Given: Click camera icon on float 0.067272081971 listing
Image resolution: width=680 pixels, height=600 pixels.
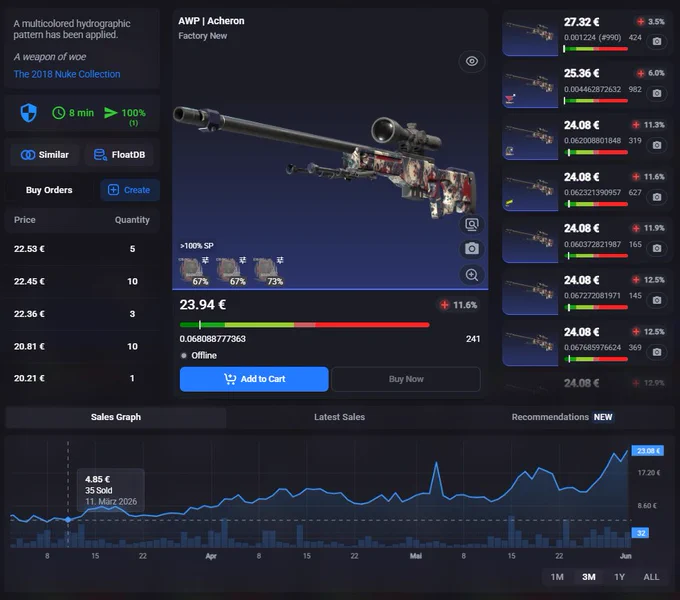Looking at the screenshot, I should click(657, 300).
